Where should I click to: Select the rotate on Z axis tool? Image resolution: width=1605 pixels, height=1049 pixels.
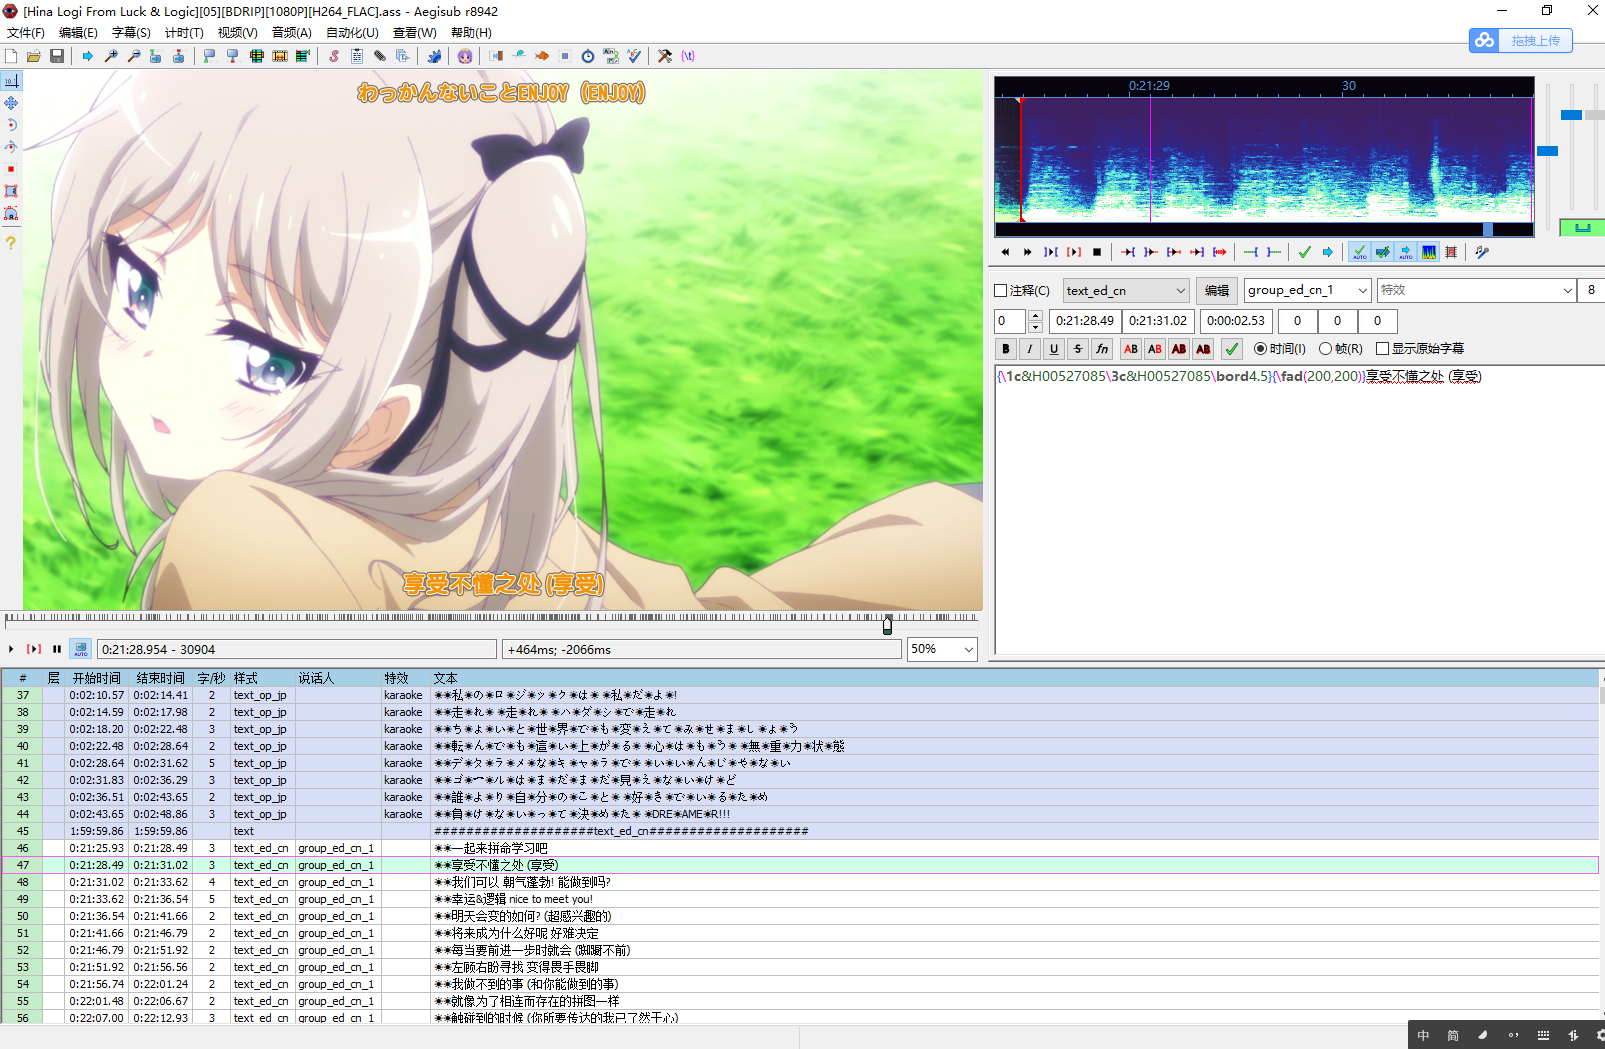click(x=11, y=125)
